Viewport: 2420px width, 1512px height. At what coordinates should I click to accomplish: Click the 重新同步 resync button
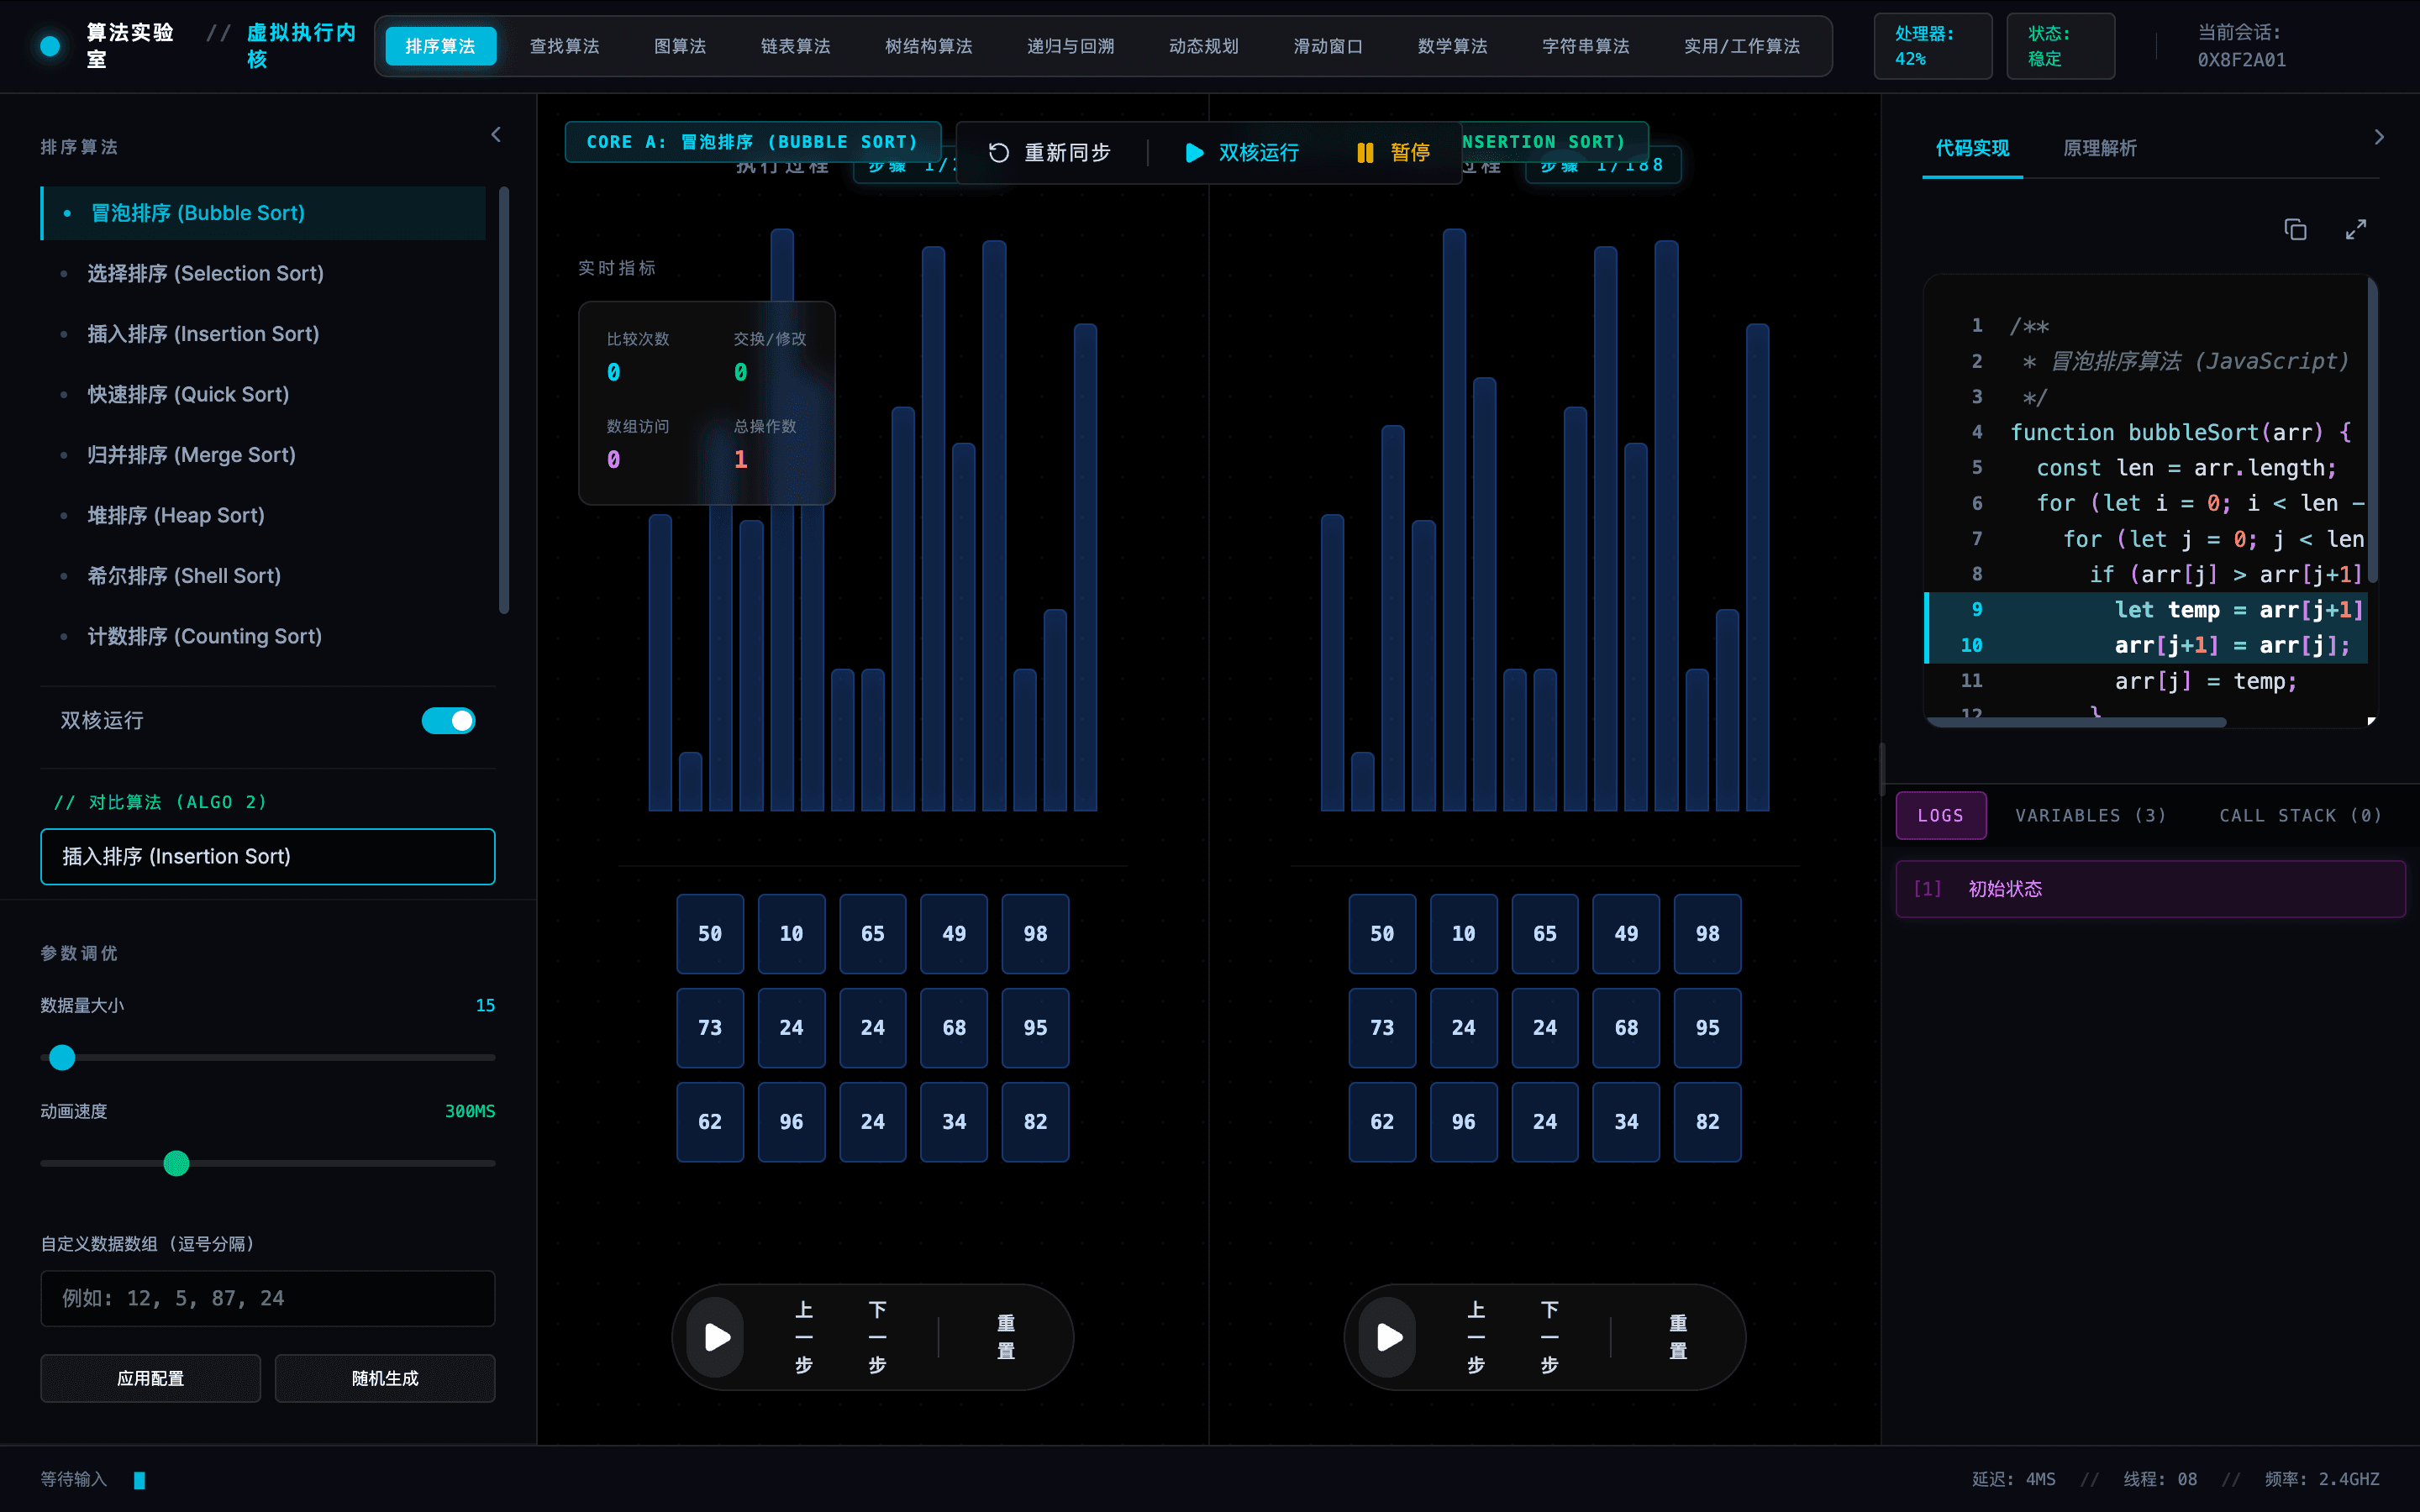(x=1050, y=152)
